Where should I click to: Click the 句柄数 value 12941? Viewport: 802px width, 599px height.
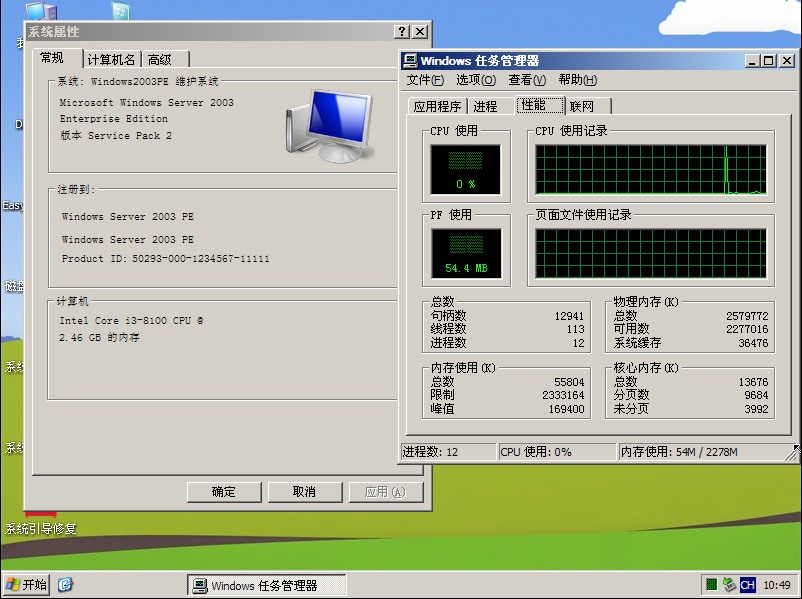point(569,316)
